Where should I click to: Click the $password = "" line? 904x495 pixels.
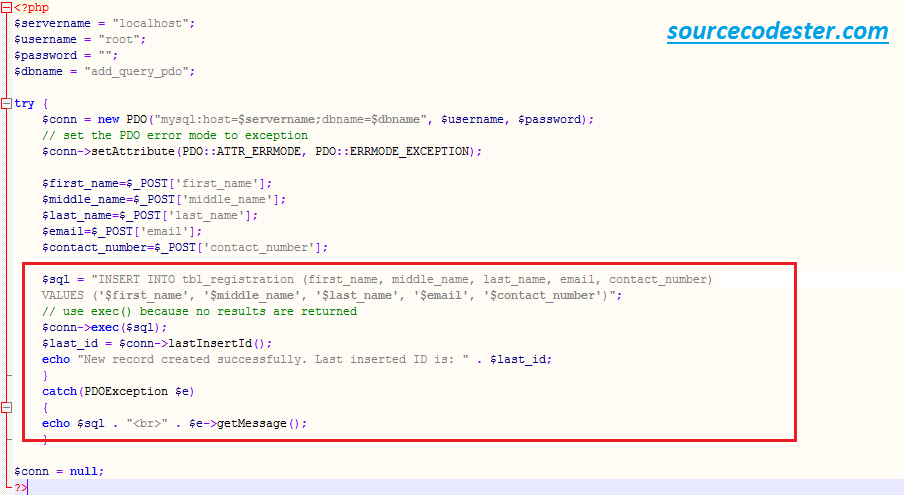coord(66,56)
